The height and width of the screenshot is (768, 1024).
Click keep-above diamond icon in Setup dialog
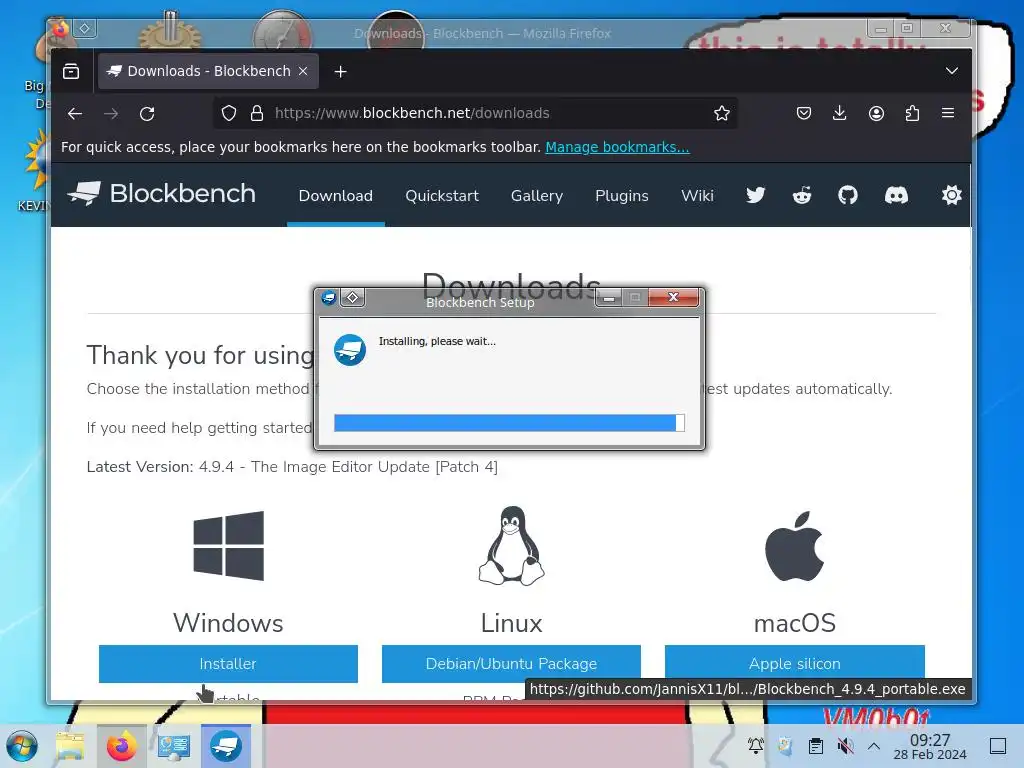pyautogui.click(x=353, y=298)
